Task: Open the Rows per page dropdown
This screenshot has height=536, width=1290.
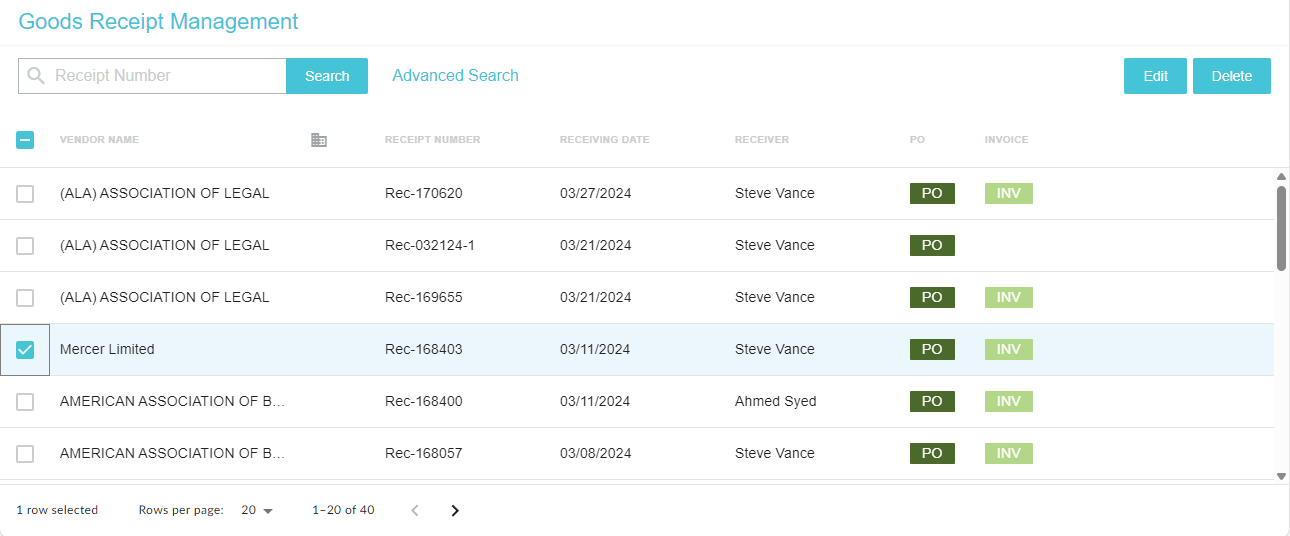Action: pos(257,510)
